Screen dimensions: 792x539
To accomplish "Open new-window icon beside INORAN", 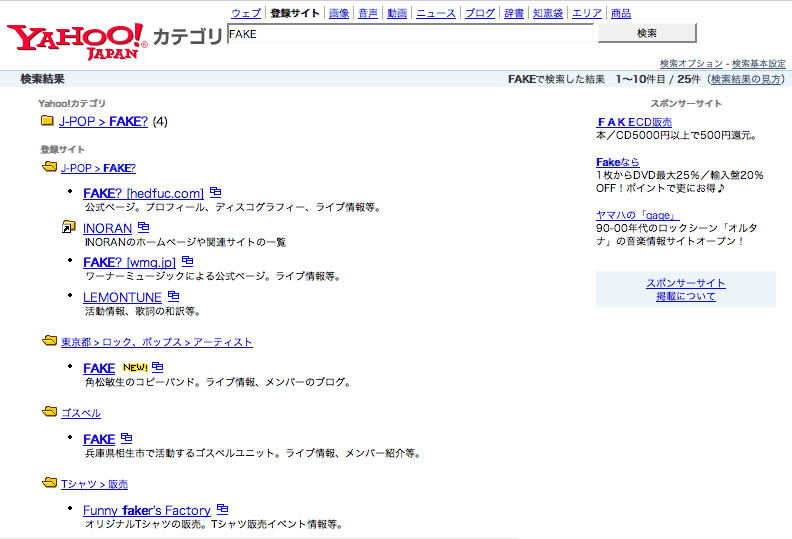I will coord(143,227).
